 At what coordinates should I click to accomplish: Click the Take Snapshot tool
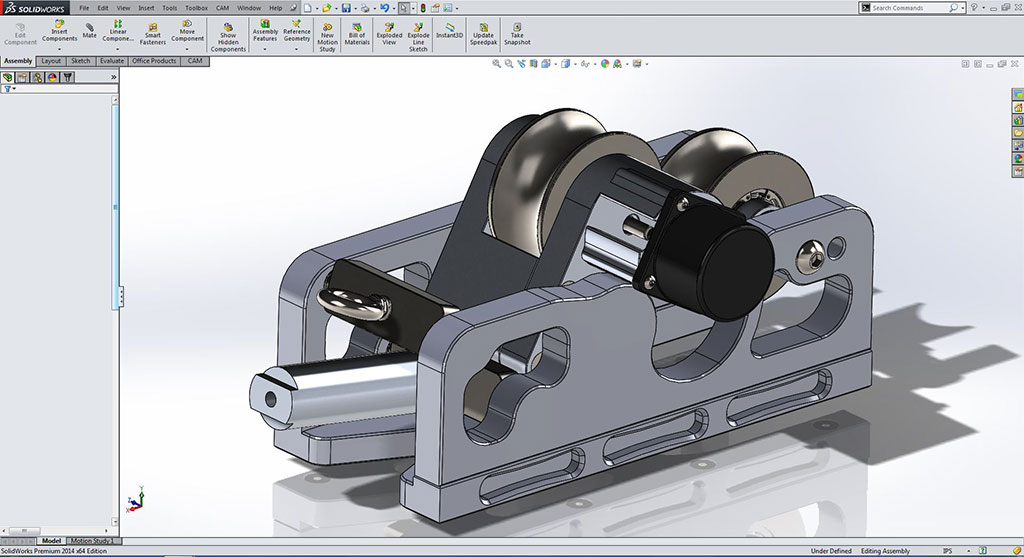517,33
